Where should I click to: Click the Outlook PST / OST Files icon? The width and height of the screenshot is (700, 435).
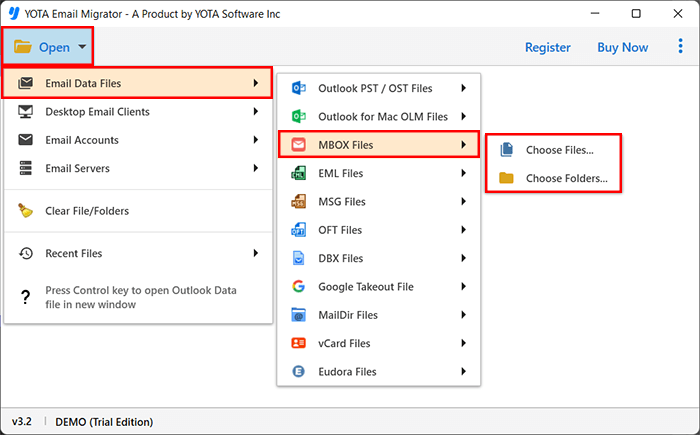click(299, 88)
